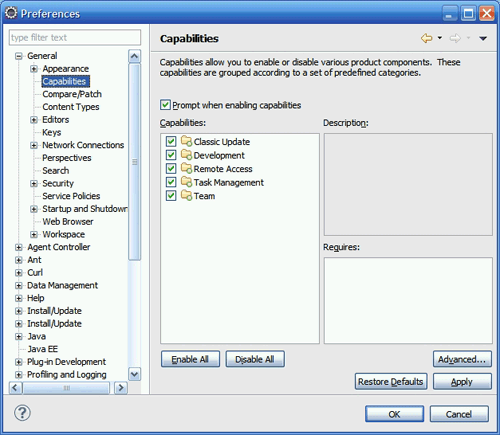The image size is (500, 435).
Task: Click the Restore Defaults button
Action: pos(391,381)
